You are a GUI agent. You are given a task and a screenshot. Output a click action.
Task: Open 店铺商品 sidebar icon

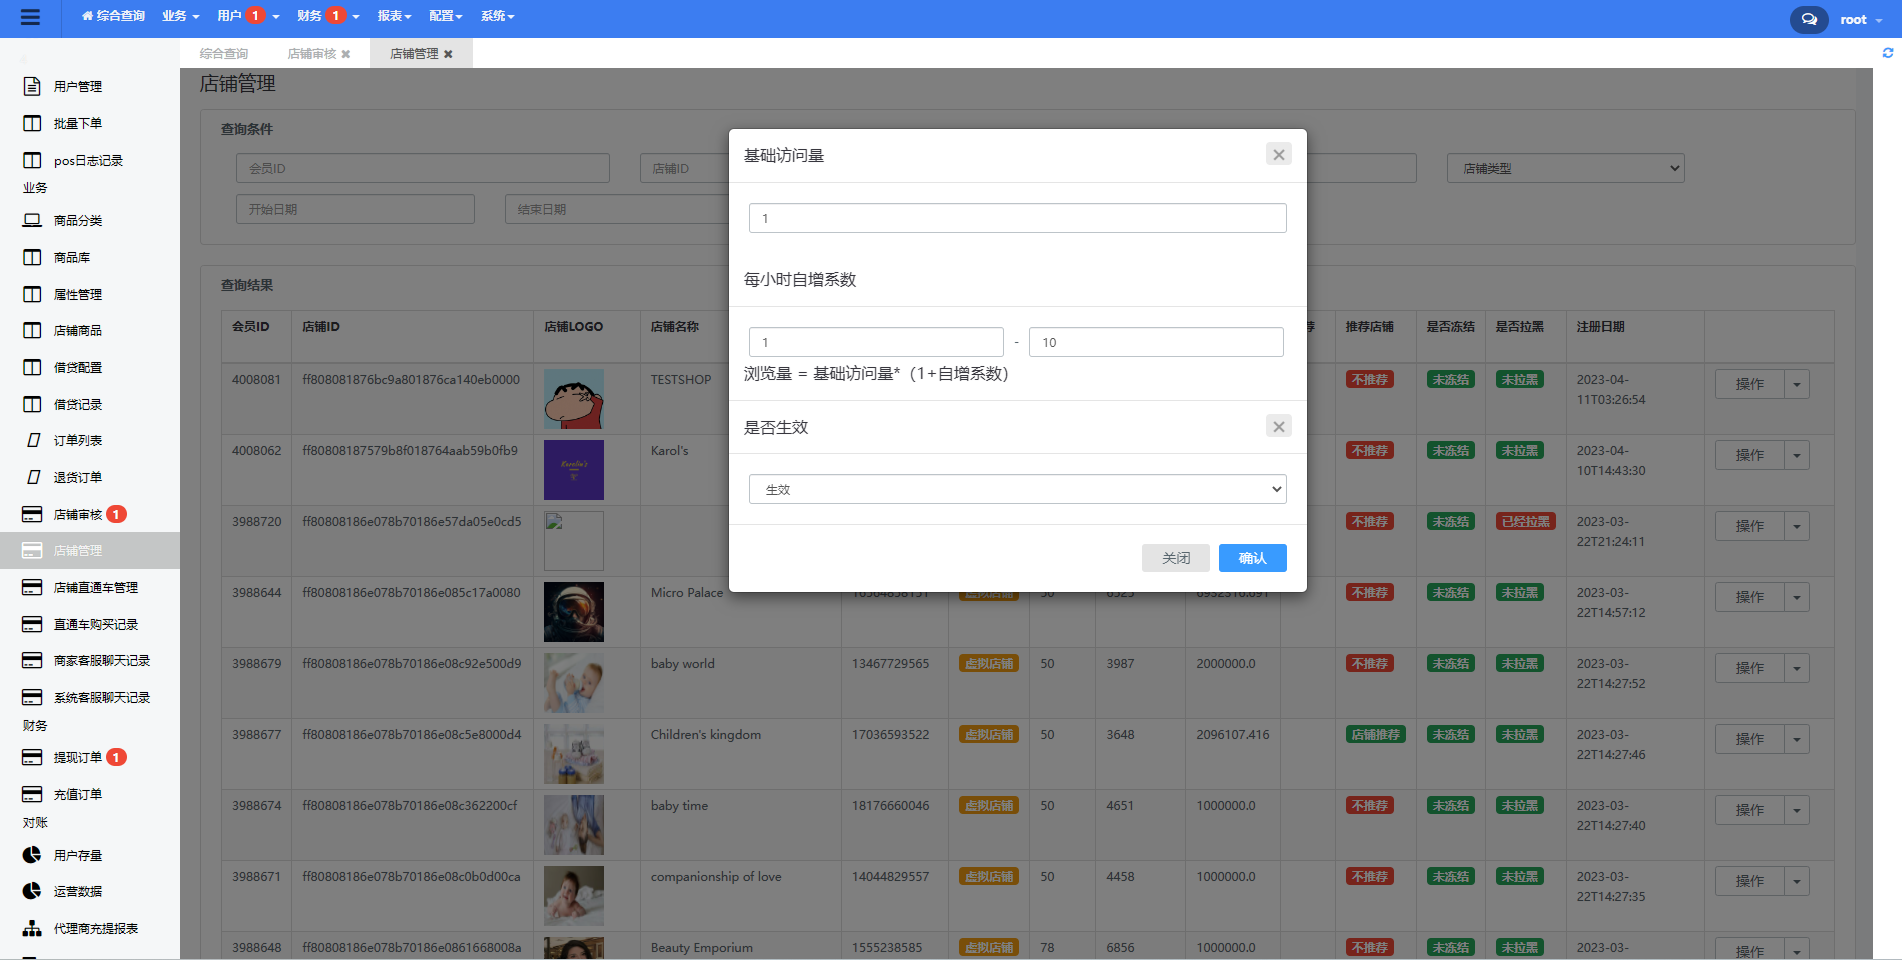click(x=32, y=330)
